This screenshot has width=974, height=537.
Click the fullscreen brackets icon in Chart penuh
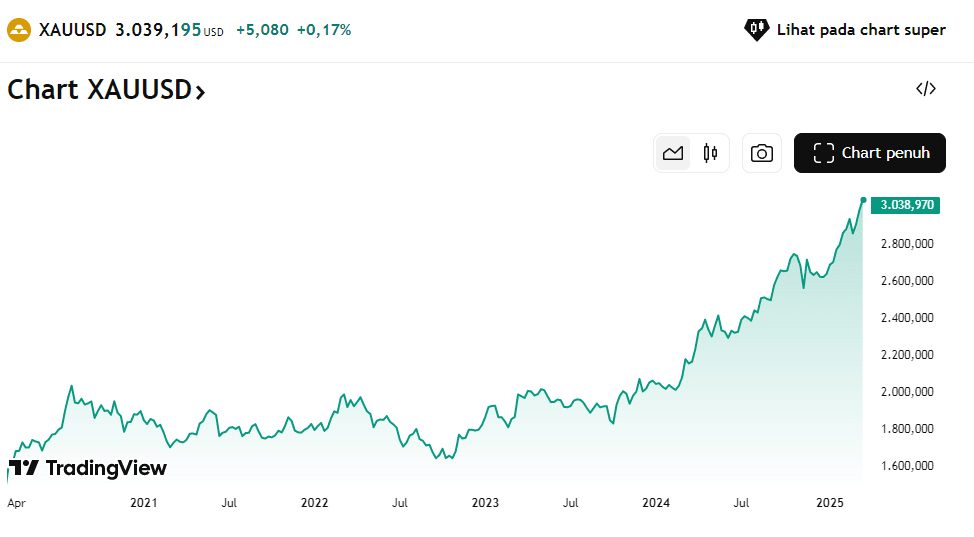823,153
